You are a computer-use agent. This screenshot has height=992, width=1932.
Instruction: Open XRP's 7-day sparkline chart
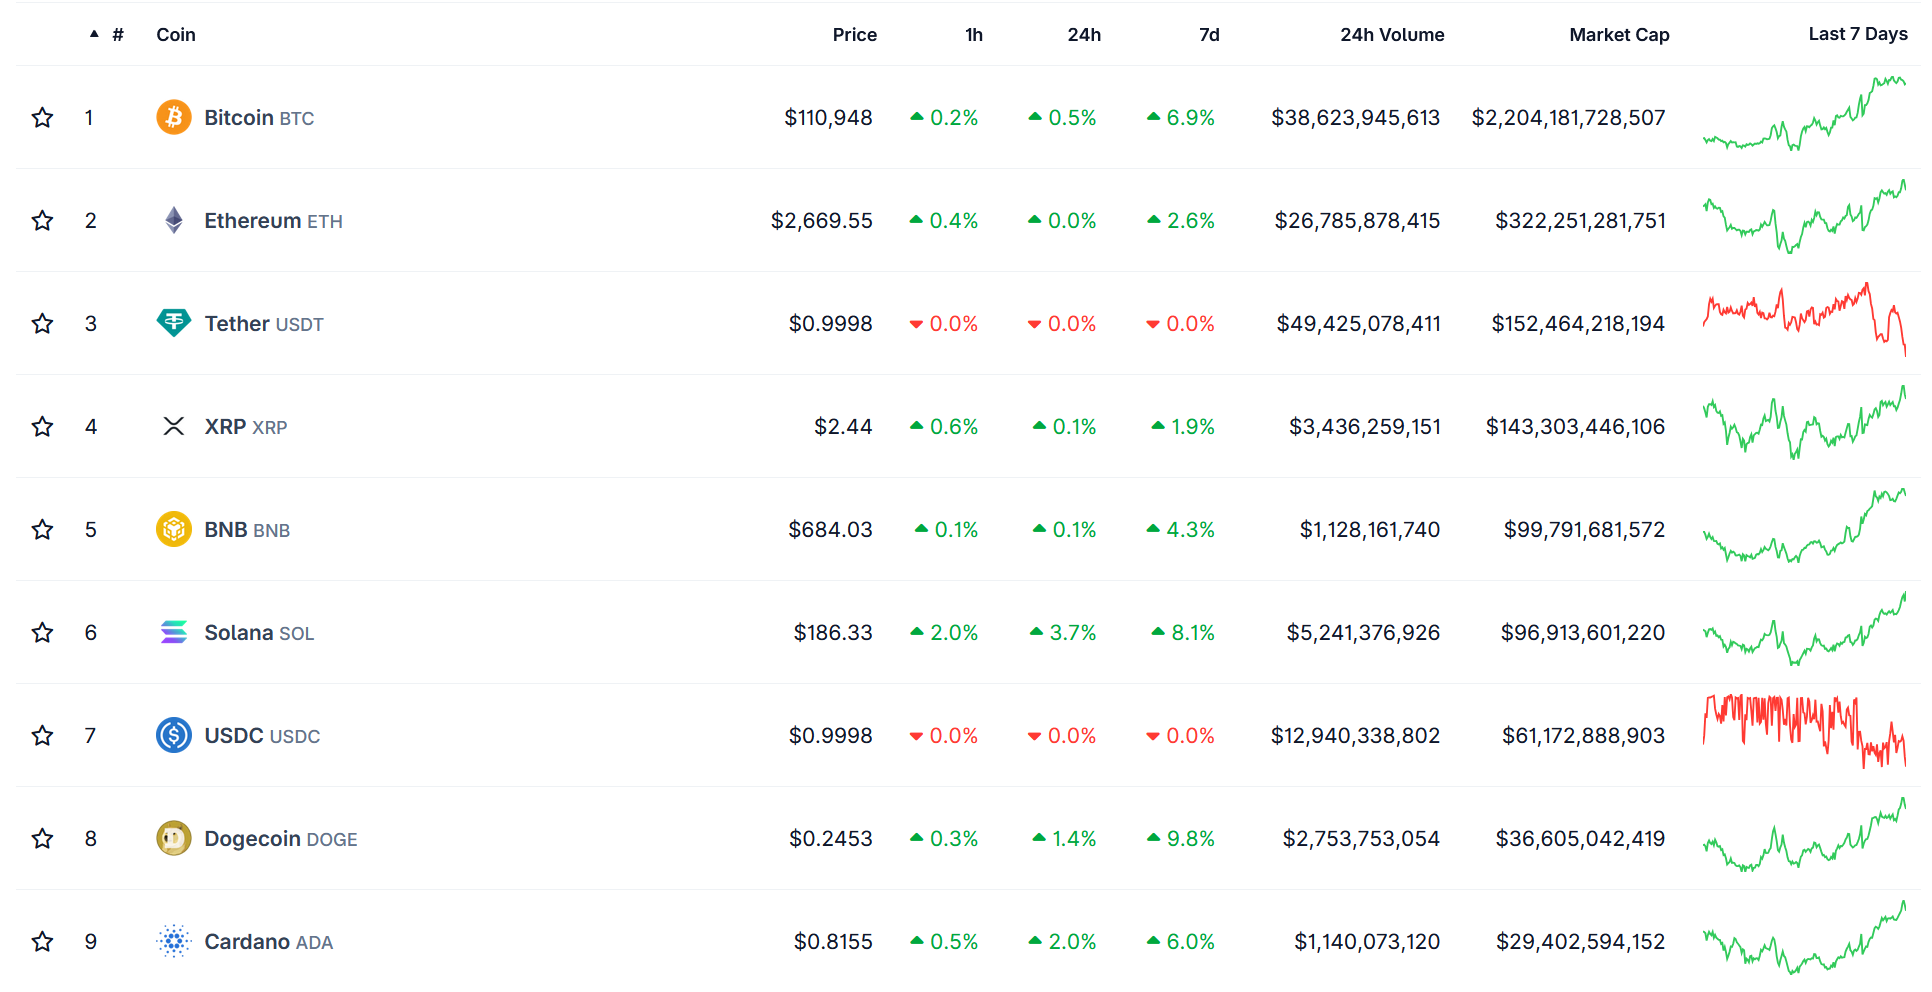1804,422
